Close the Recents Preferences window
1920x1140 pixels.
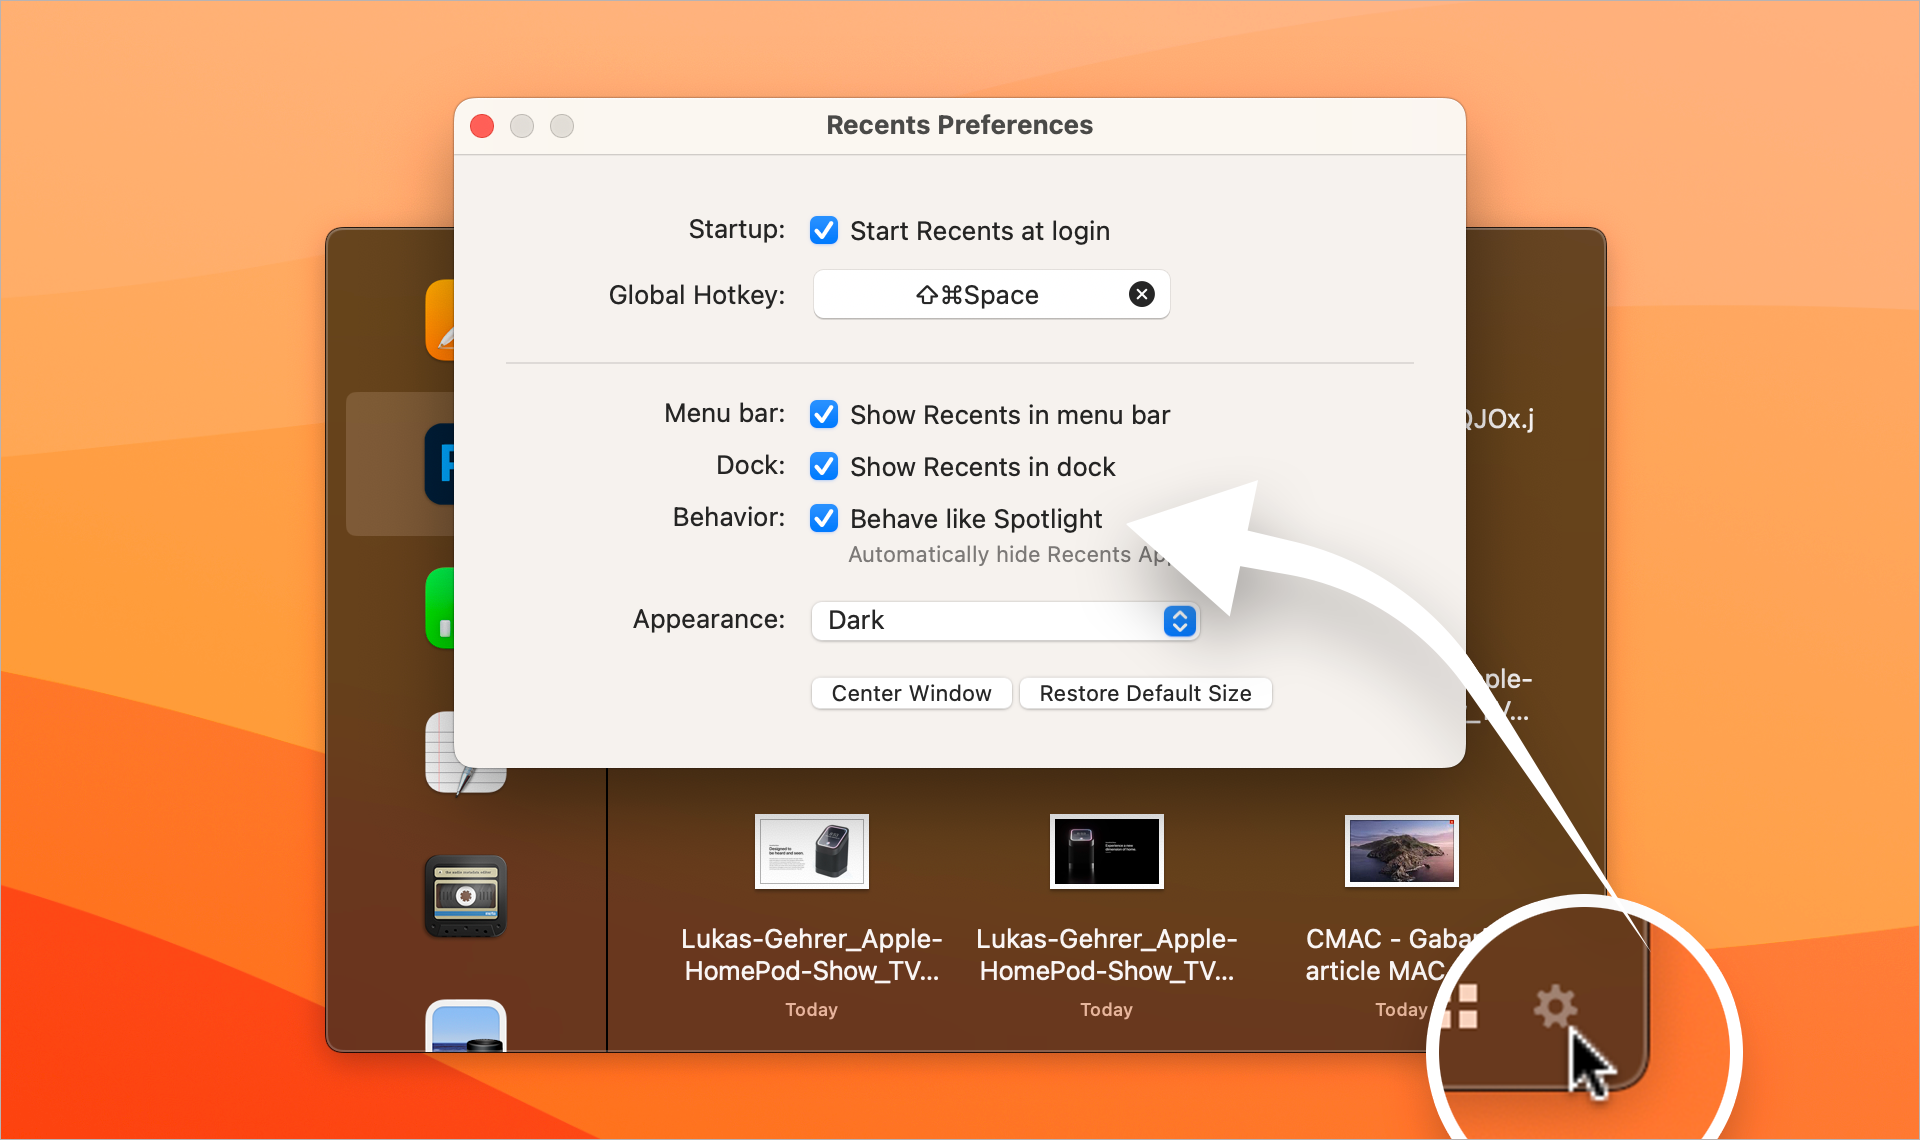click(x=482, y=126)
